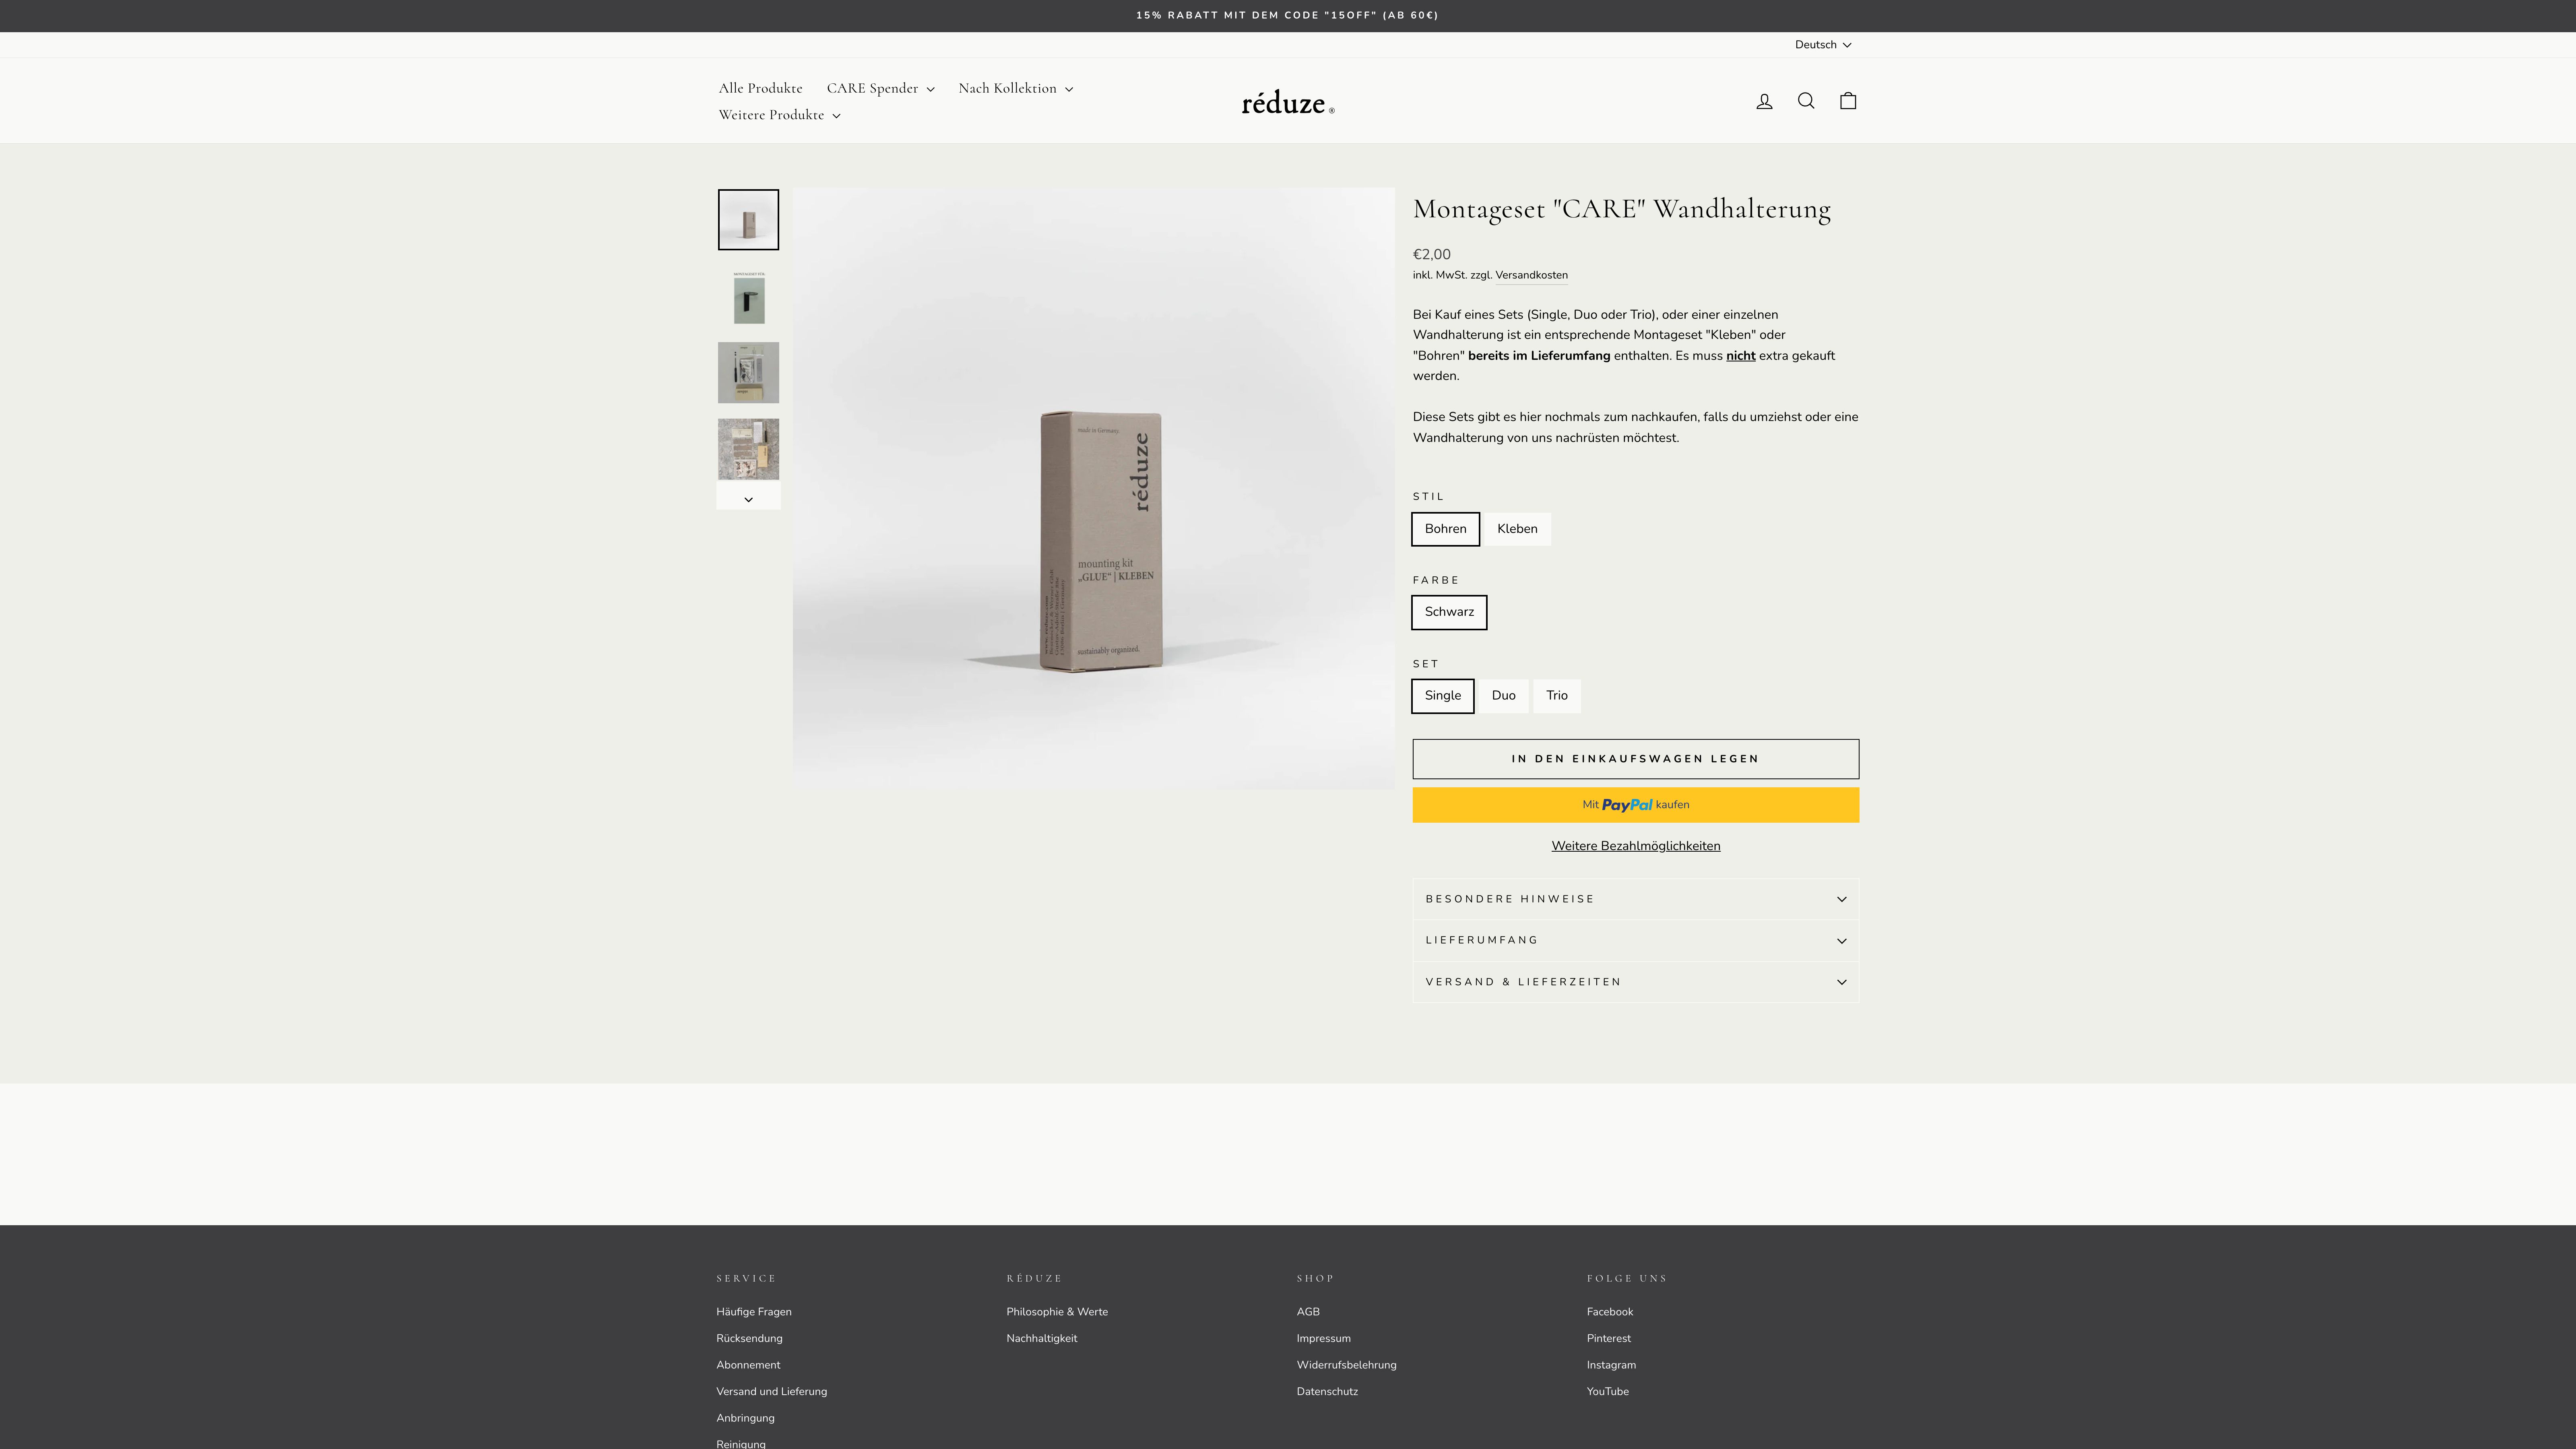Viewport: 2576px width, 1449px height.
Task: Open the "Versandkosten" link
Action: pos(1532,275)
